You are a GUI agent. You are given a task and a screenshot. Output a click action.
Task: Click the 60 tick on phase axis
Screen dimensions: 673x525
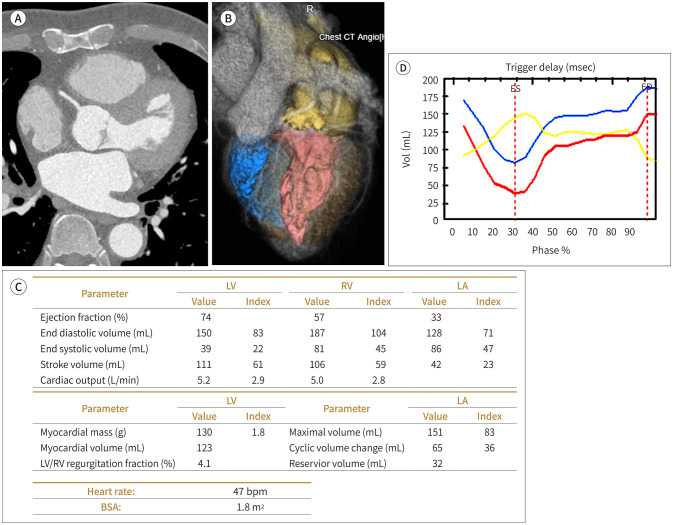pos(572,232)
